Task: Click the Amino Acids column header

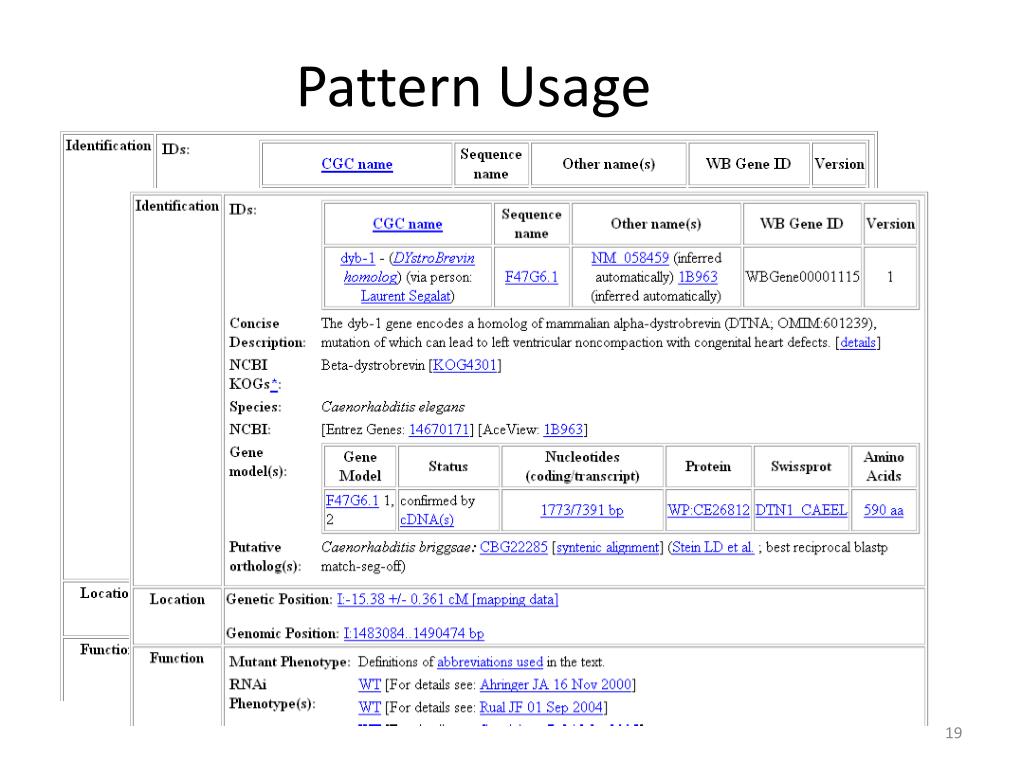Action: [x=884, y=466]
